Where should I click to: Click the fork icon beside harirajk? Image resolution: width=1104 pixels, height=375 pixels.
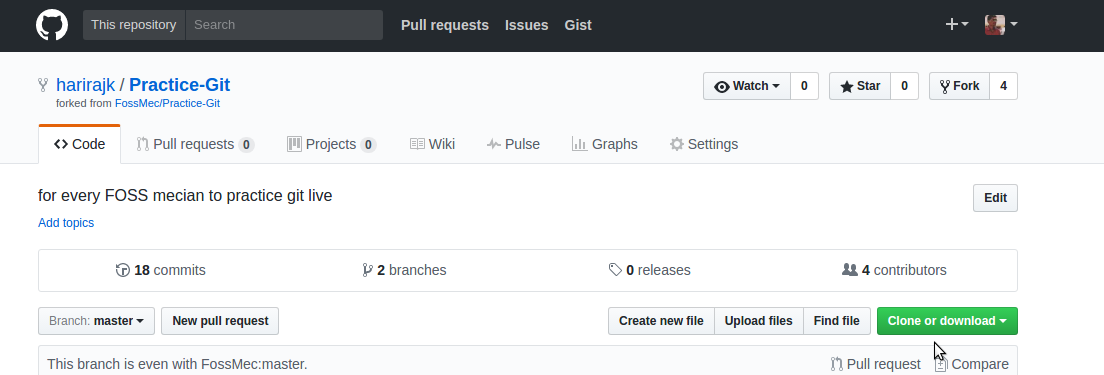[x=44, y=85]
